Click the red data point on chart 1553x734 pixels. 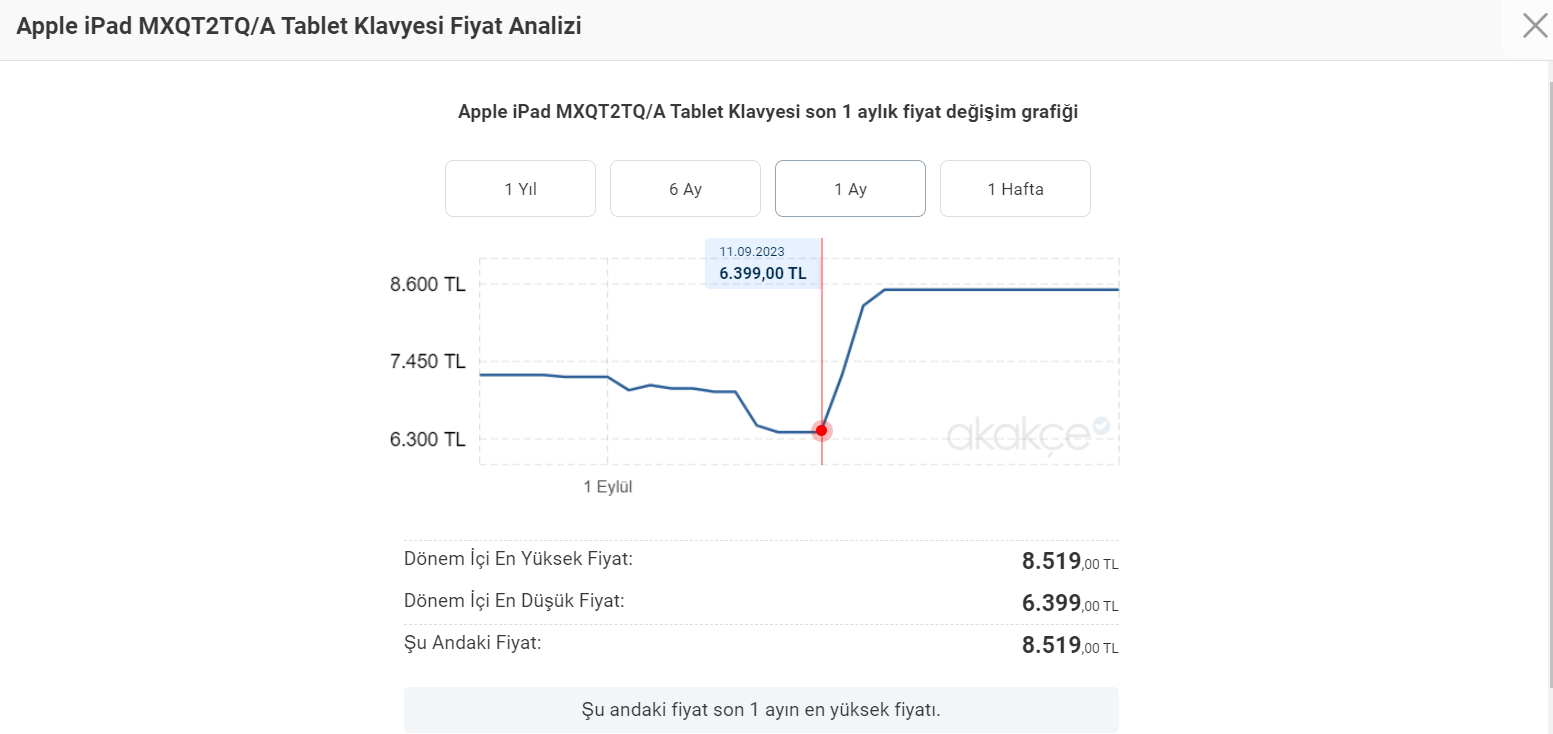click(x=822, y=431)
